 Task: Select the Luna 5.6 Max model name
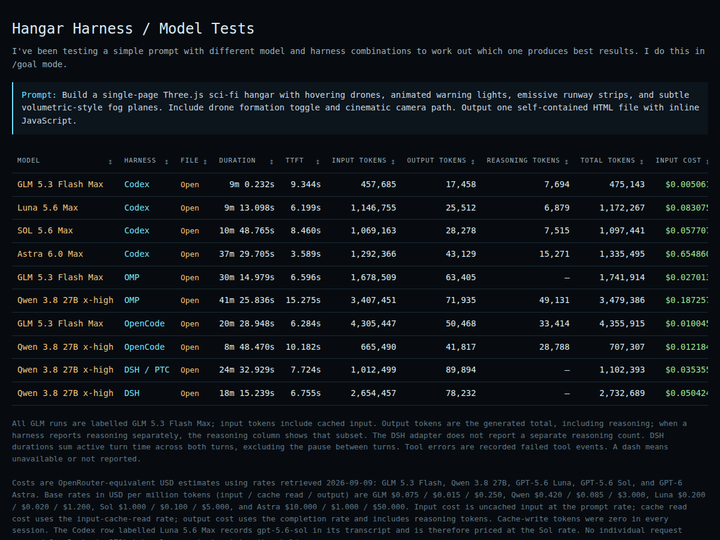coord(48,208)
